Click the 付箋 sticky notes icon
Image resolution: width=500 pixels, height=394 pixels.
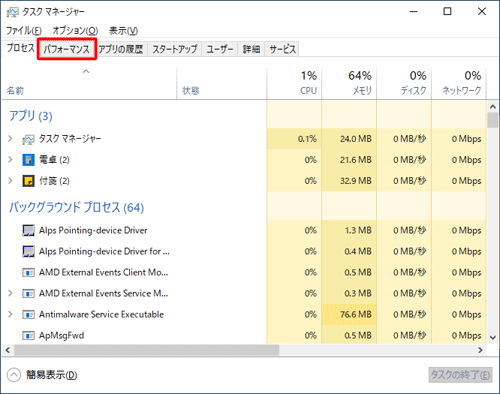[28, 181]
